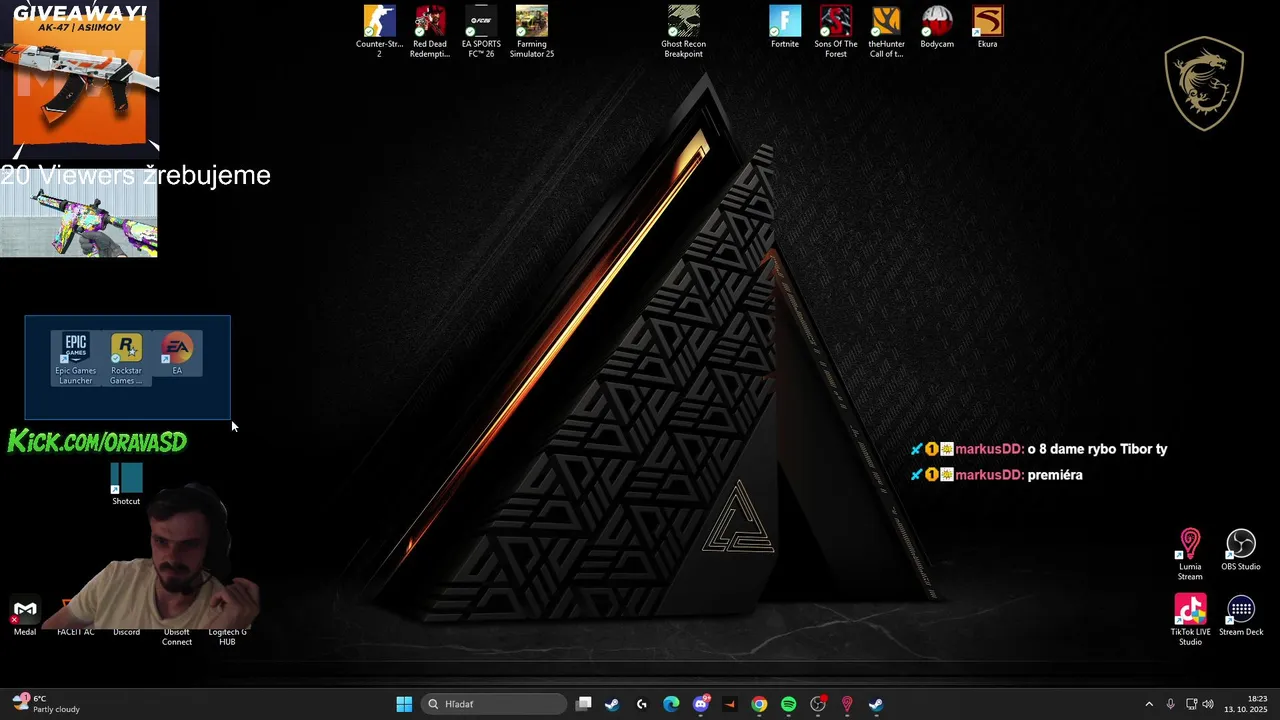Image resolution: width=1280 pixels, height=720 pixels.
Task: Launch the Red Dead Redemption desktop icon
Action: coord(430,31)
